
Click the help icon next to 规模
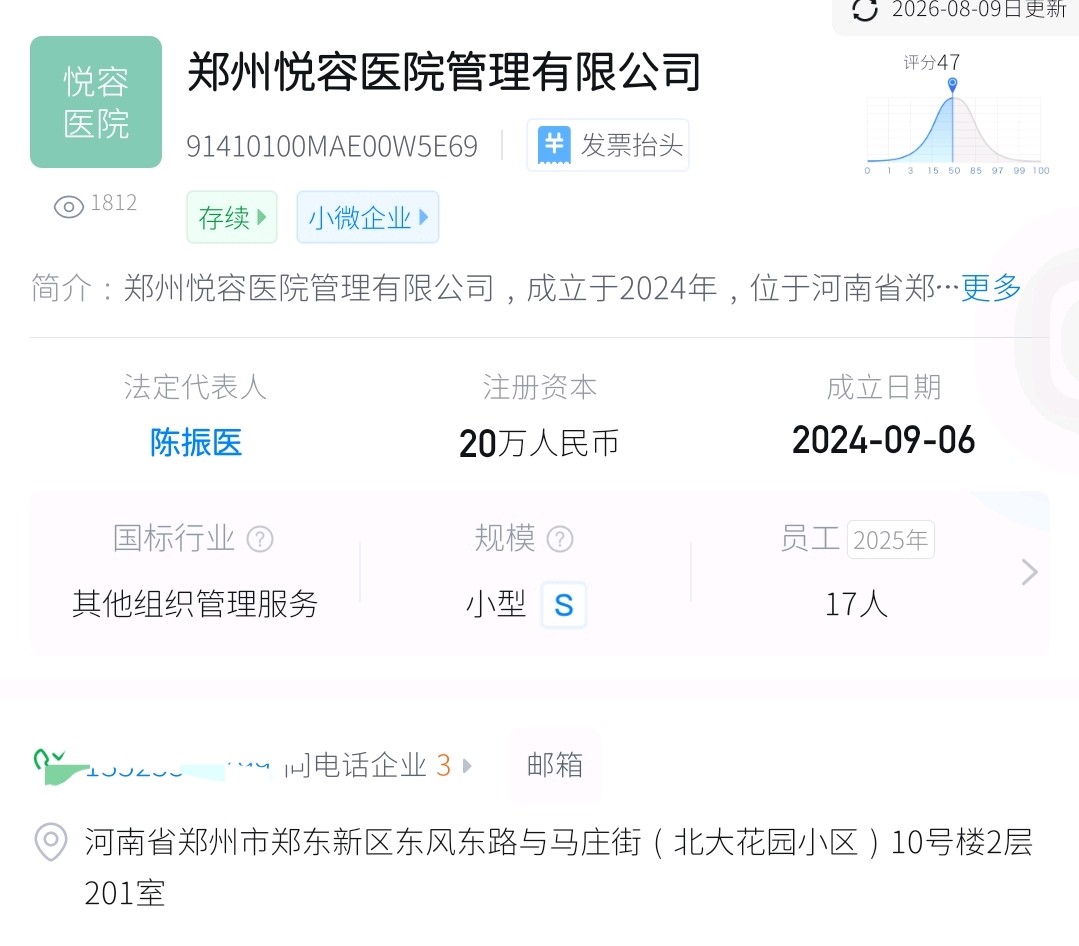559,539
